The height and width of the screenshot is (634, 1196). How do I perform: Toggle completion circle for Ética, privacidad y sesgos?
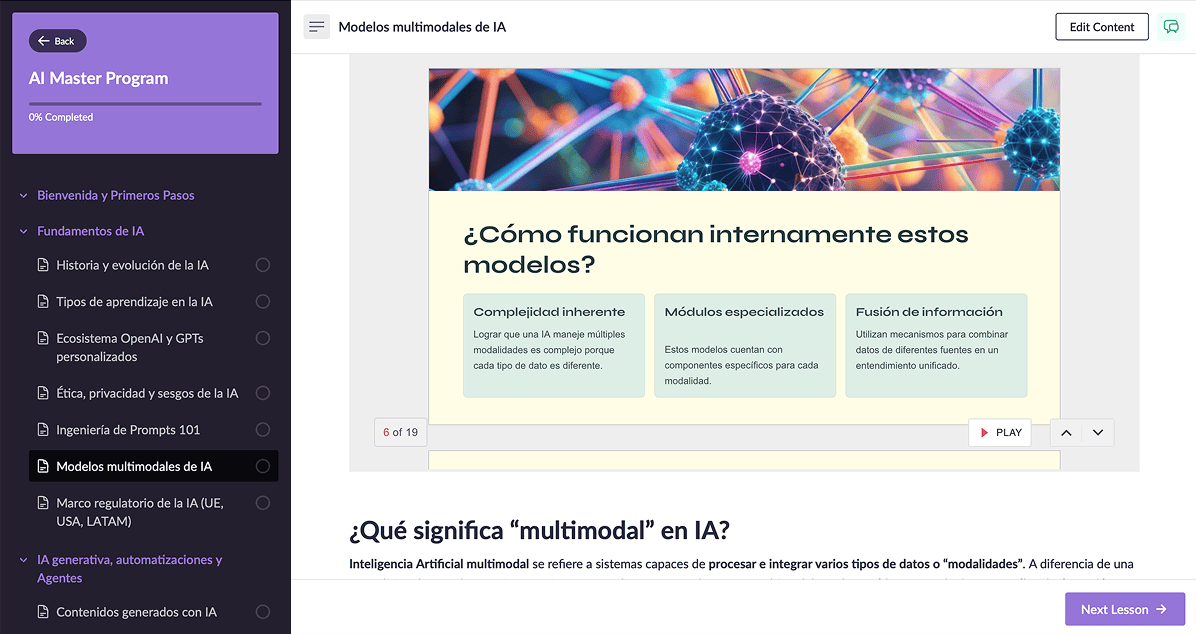262,393
